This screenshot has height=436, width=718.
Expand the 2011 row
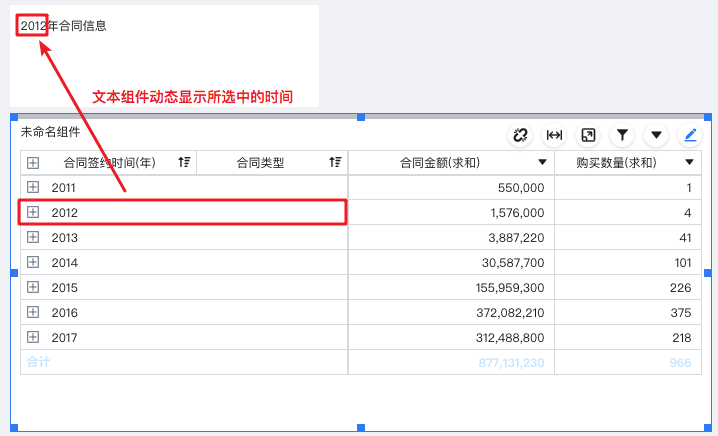33,187
